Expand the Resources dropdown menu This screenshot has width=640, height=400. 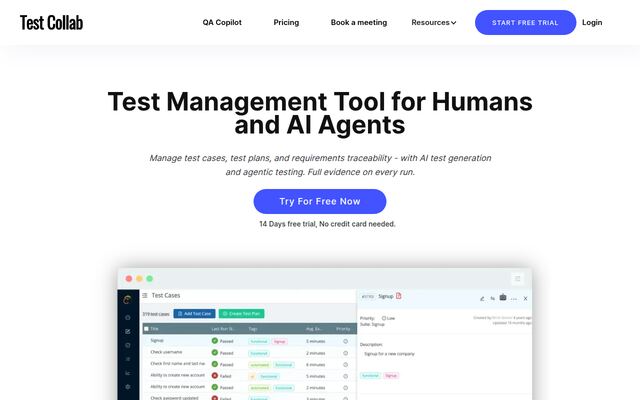[x=433, y=22]
